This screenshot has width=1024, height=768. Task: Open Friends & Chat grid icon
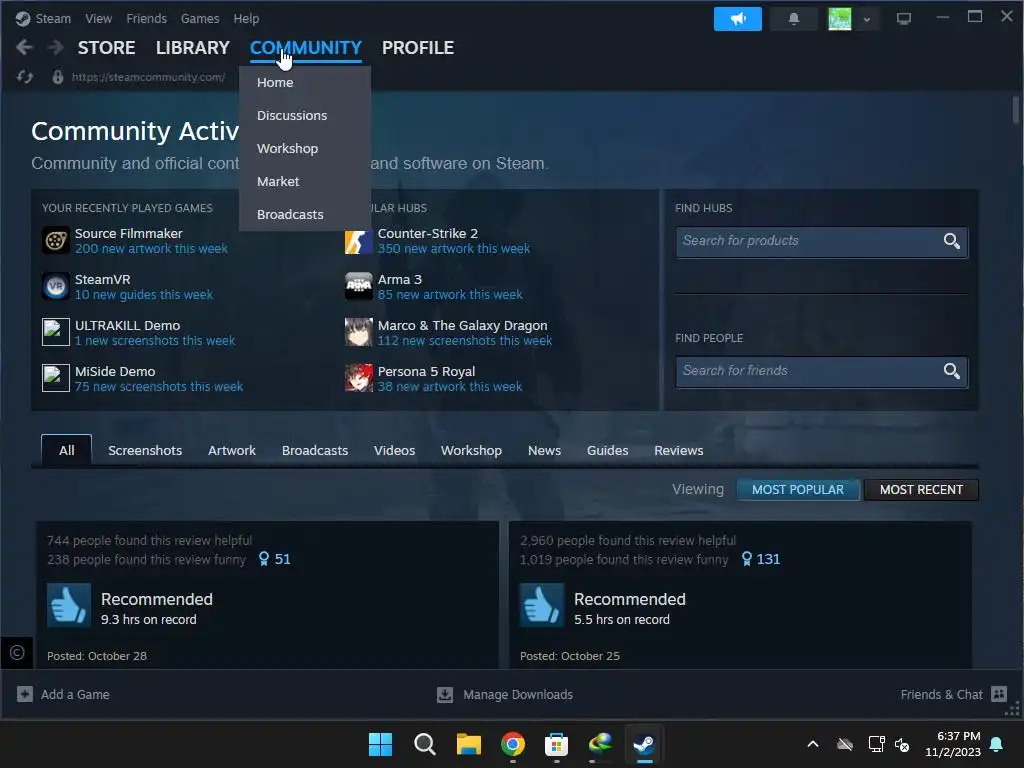pyautogui.click(x=999, y=694)
